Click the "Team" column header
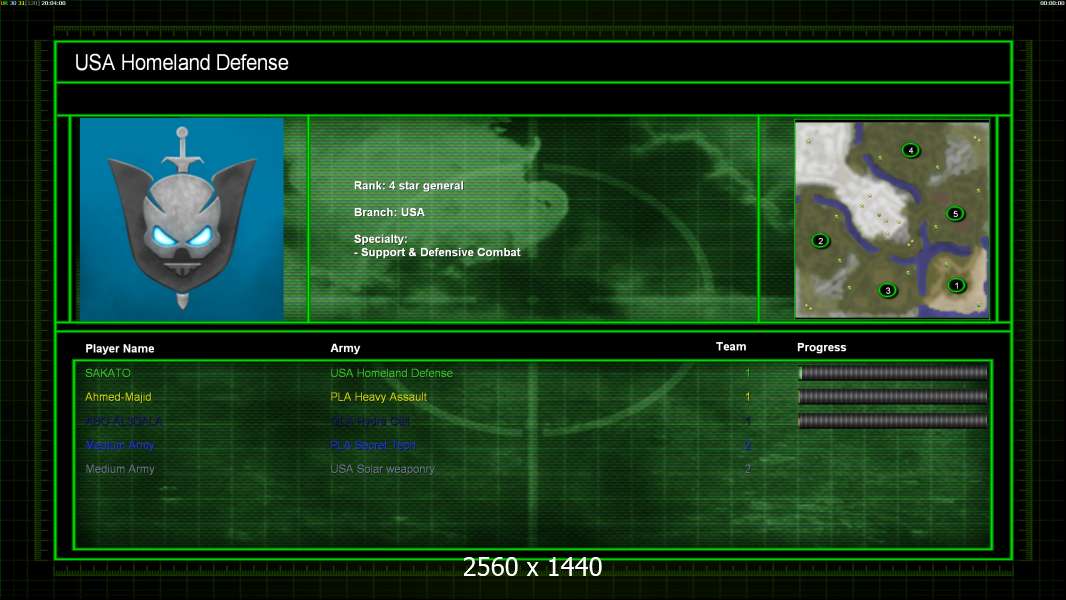 click(731, 347)
